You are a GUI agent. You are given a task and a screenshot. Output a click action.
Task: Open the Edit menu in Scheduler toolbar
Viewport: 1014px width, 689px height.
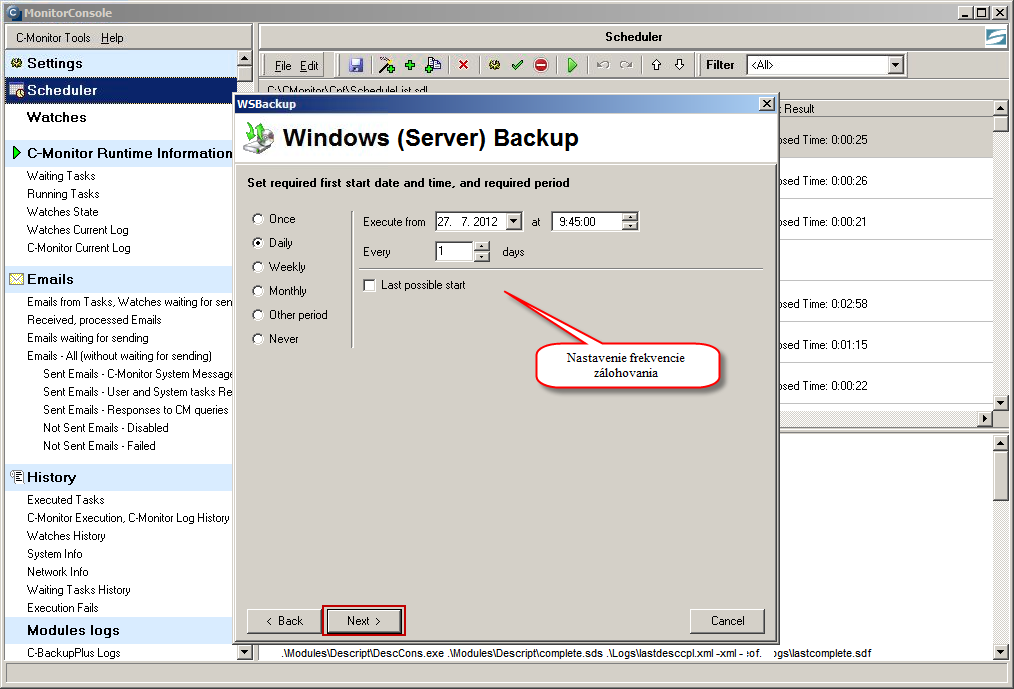coord(309,65)
